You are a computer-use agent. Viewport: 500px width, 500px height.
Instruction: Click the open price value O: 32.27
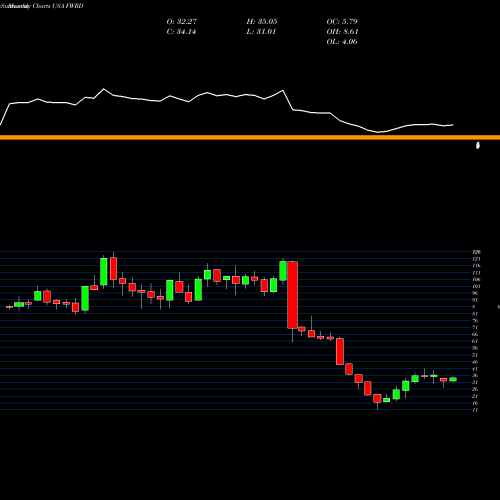coord(182,22)
